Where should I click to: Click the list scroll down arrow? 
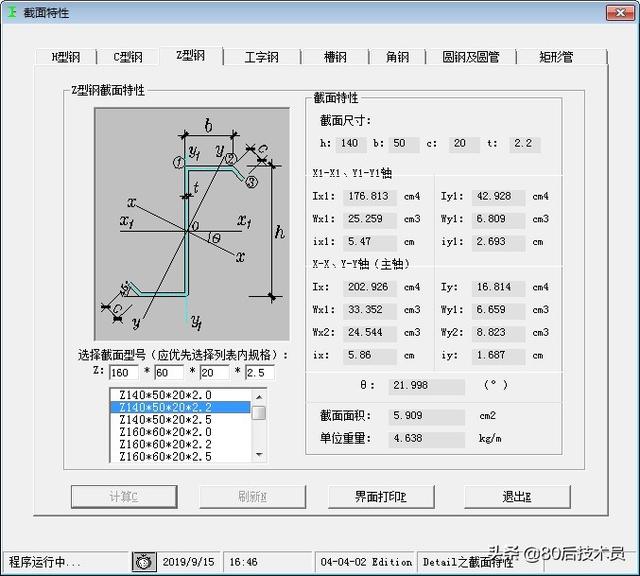tap(259, 454)
